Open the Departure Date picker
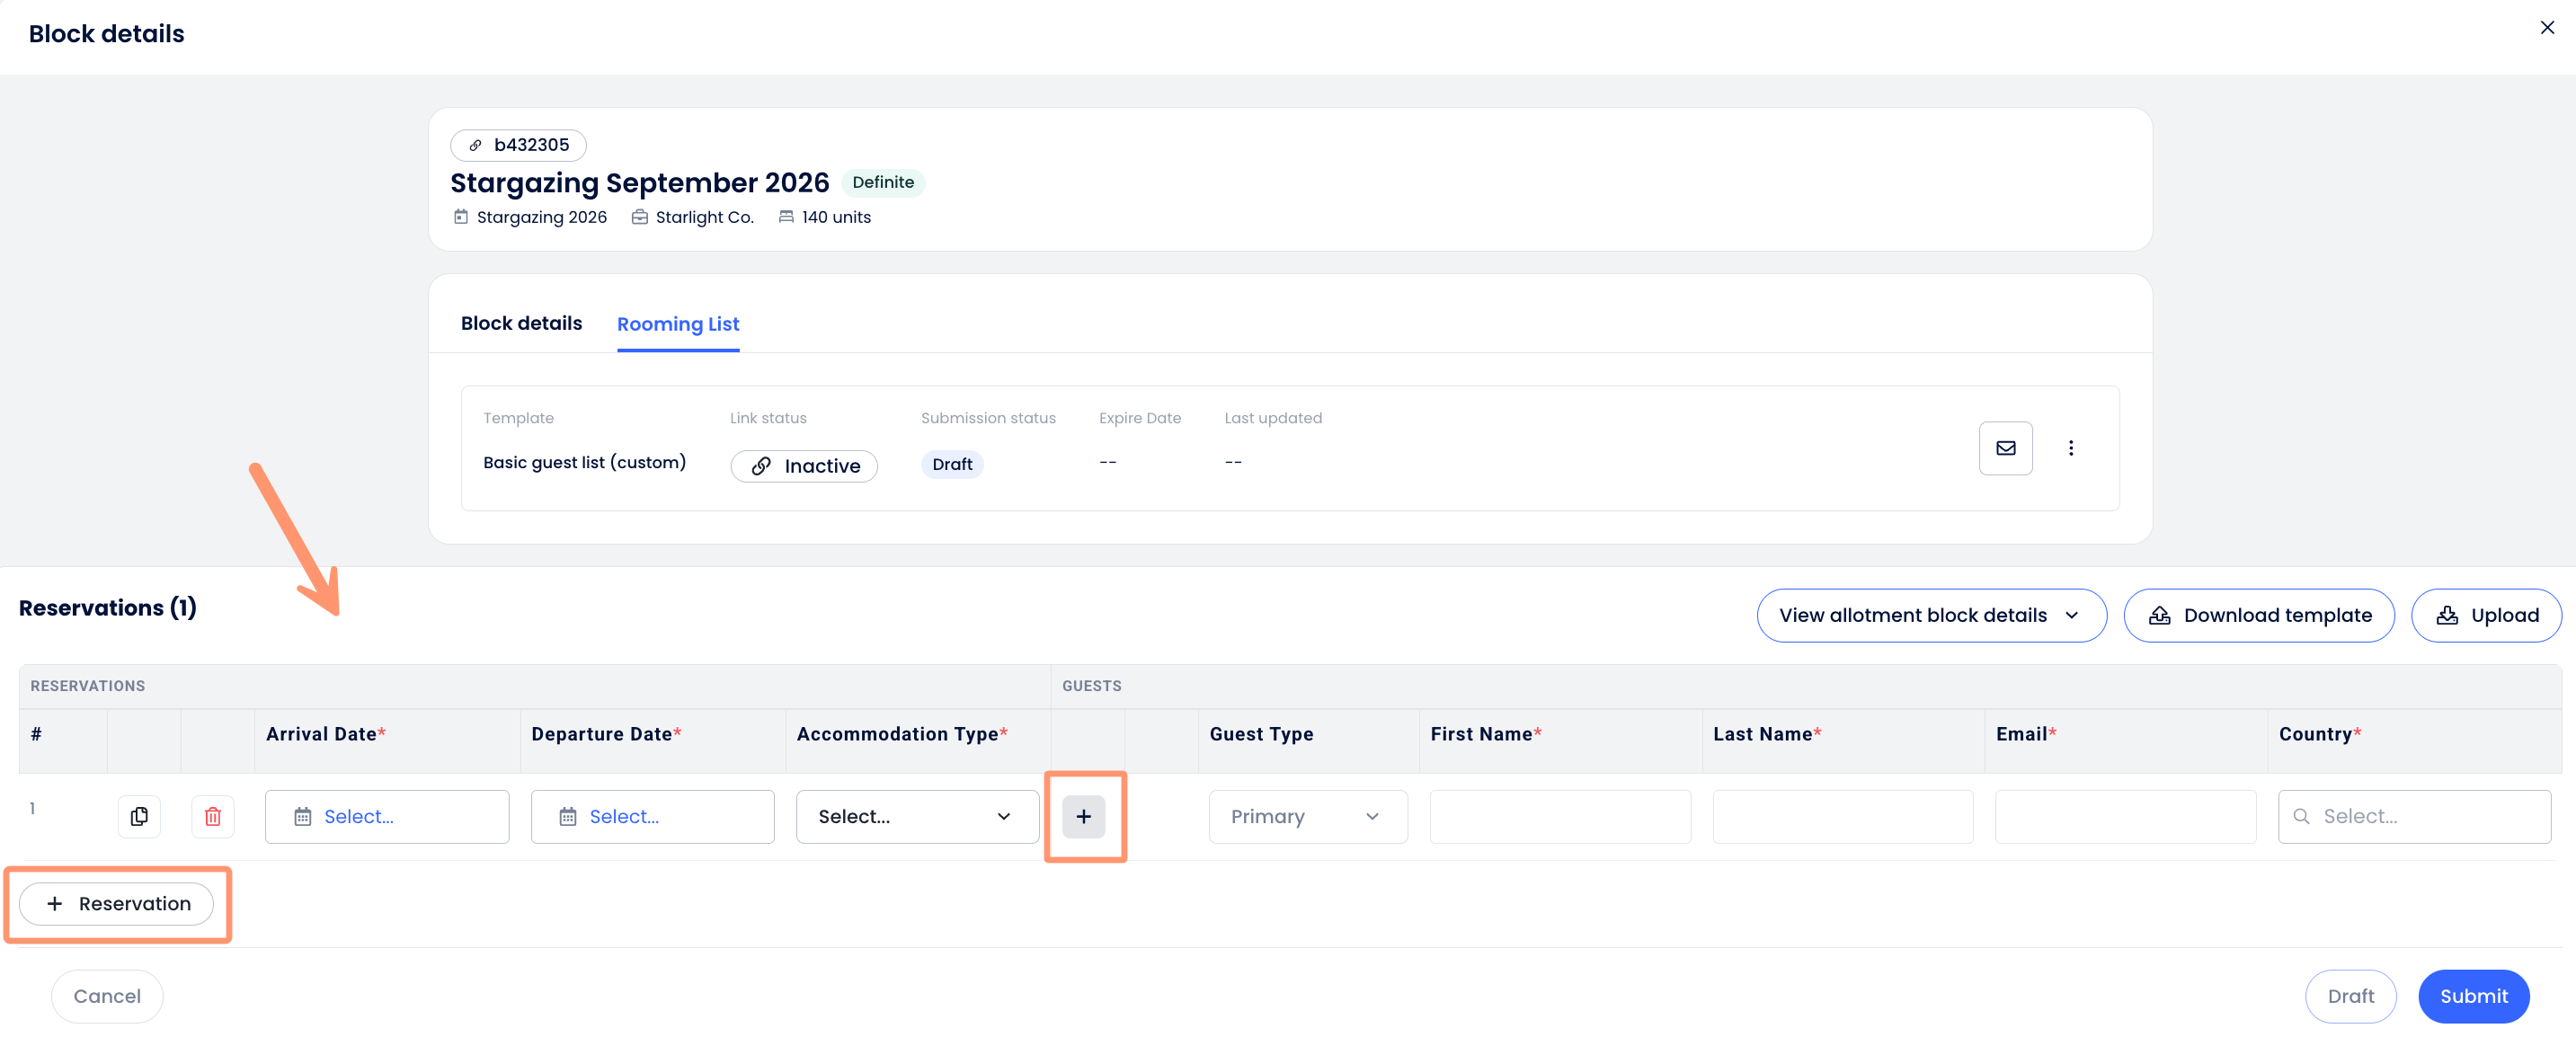The image size is (2576, 1055). [x=652, y=816]
